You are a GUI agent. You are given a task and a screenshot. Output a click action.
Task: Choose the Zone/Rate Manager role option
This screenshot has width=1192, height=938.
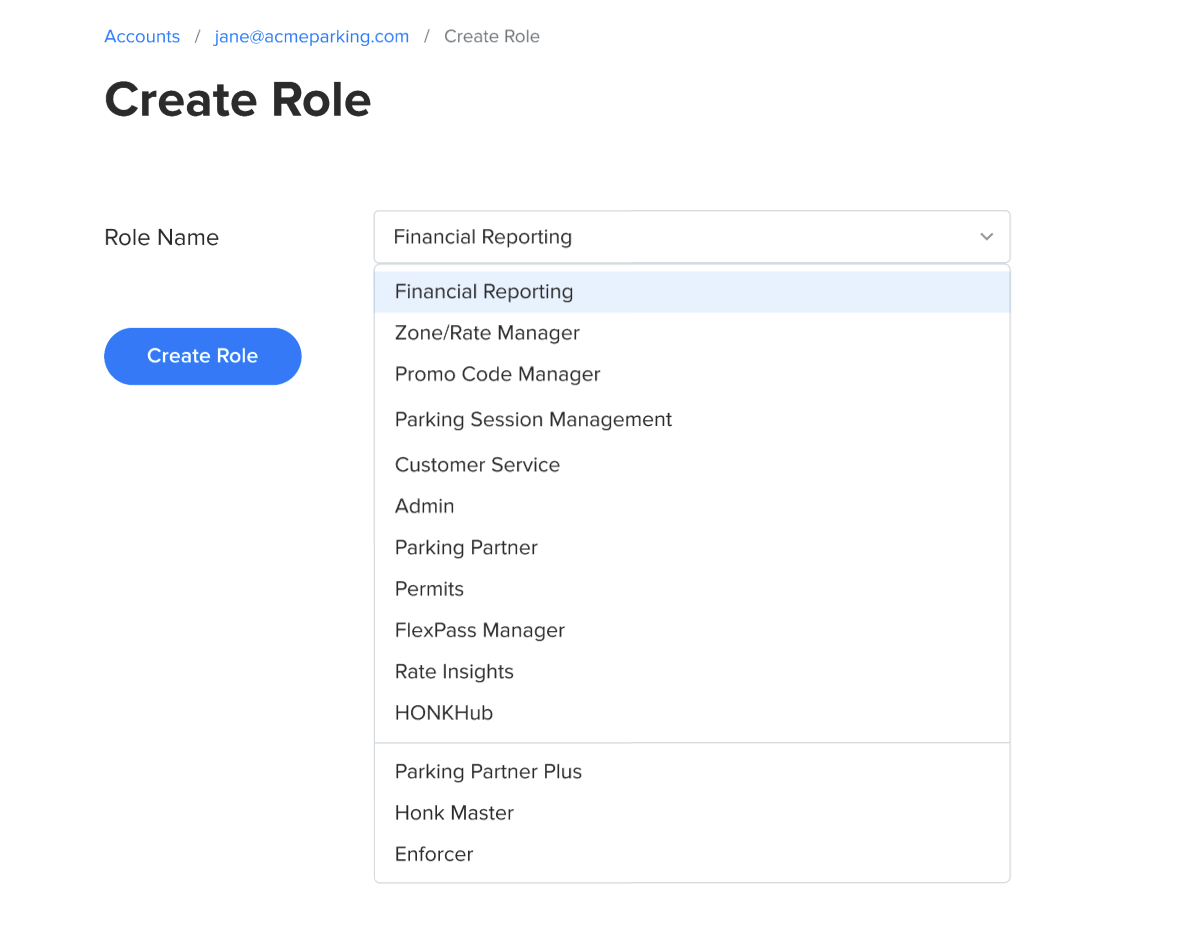487,333
